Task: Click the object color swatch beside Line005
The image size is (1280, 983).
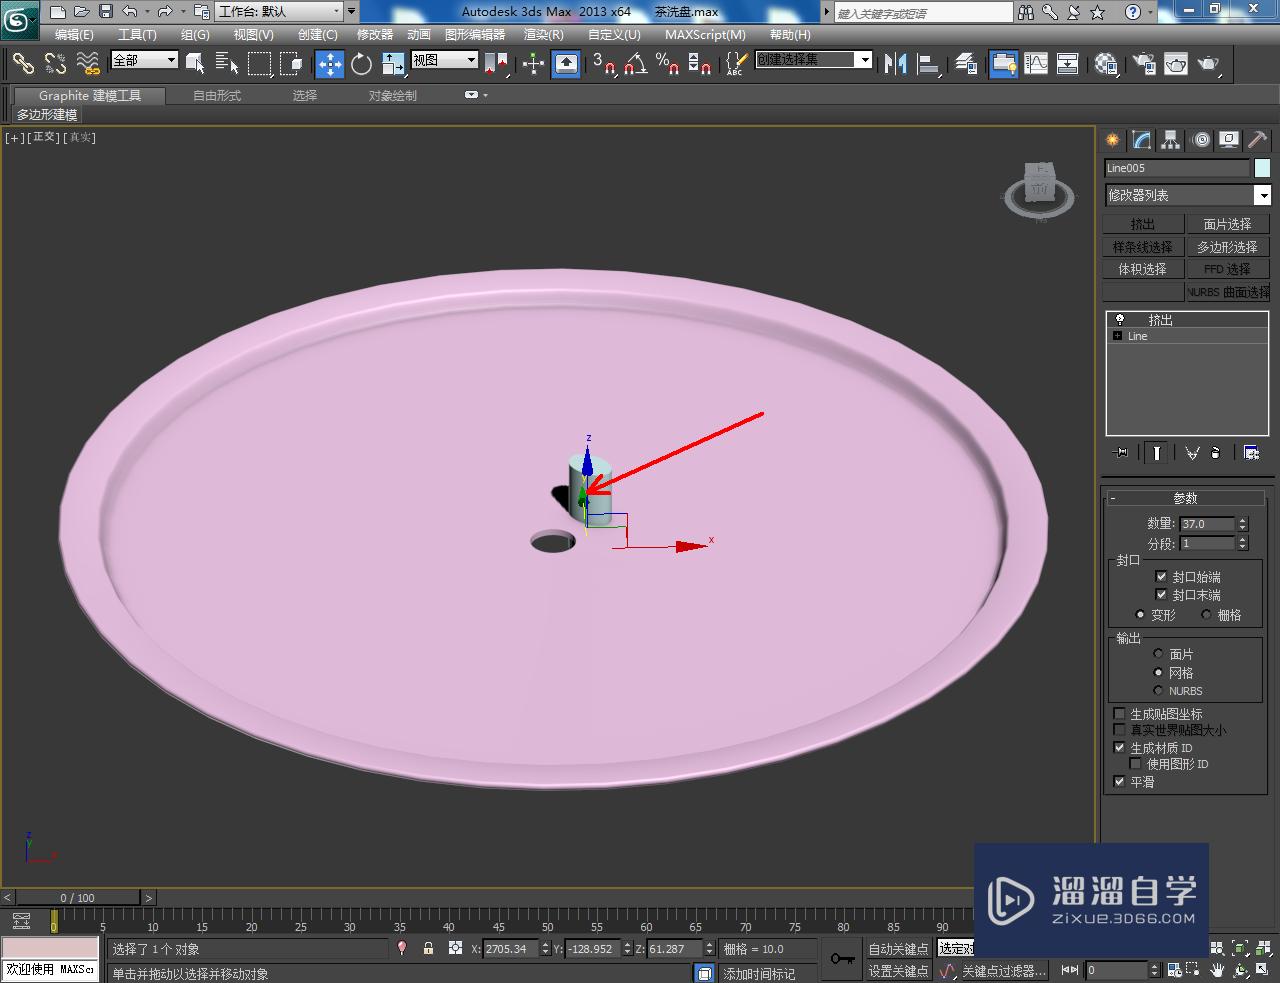Action: pyautogui.click(x=1262, y=168)
